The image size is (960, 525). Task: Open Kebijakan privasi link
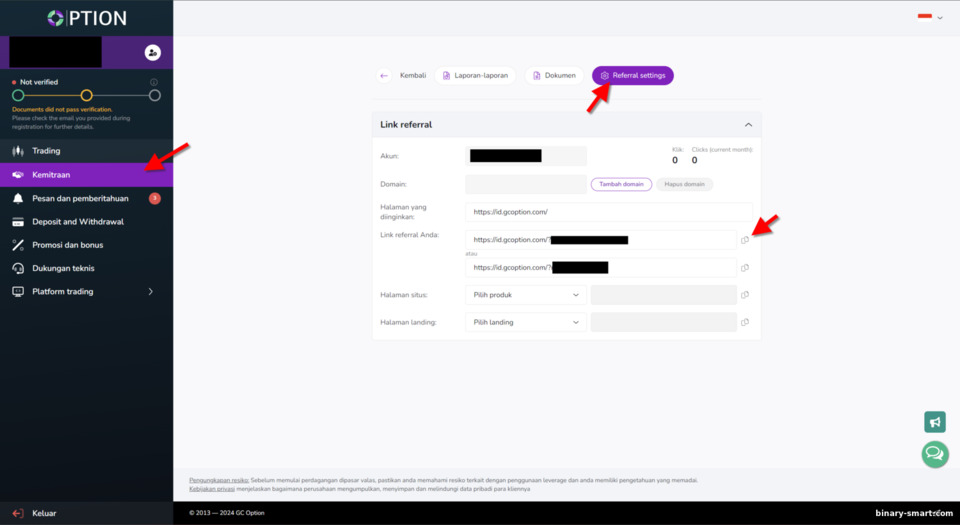coord(212,489)
